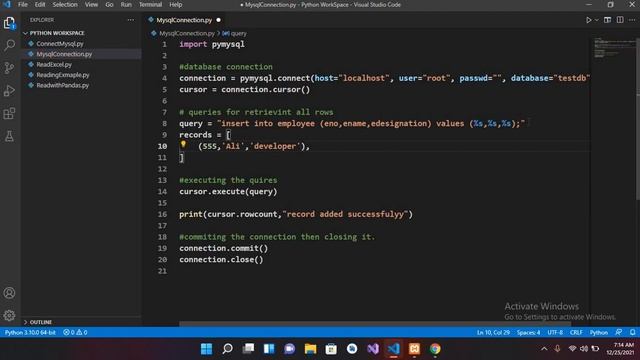Screen dimensions: 640x360
Task: Open the errors and warnings indicator
Action: pos(75,333)
